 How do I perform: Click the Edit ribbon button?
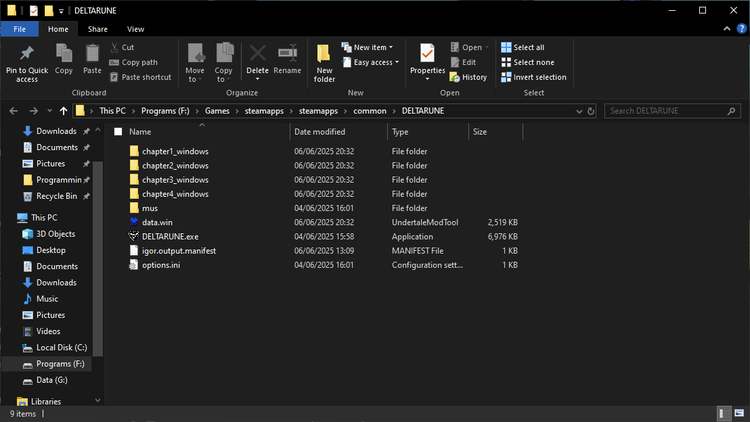(x=463, y=62)
